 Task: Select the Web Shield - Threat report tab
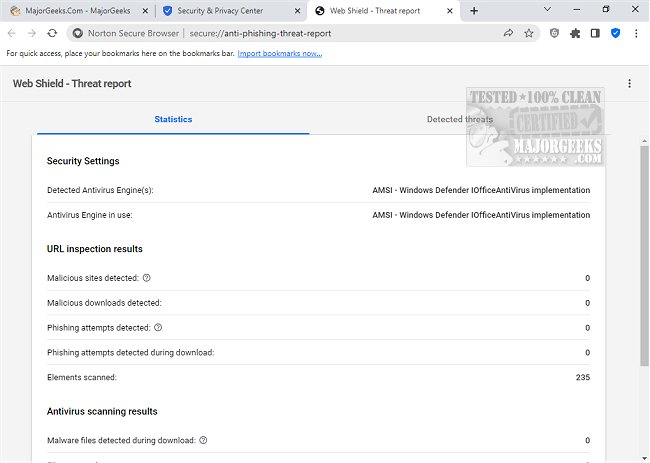[384, 11]
